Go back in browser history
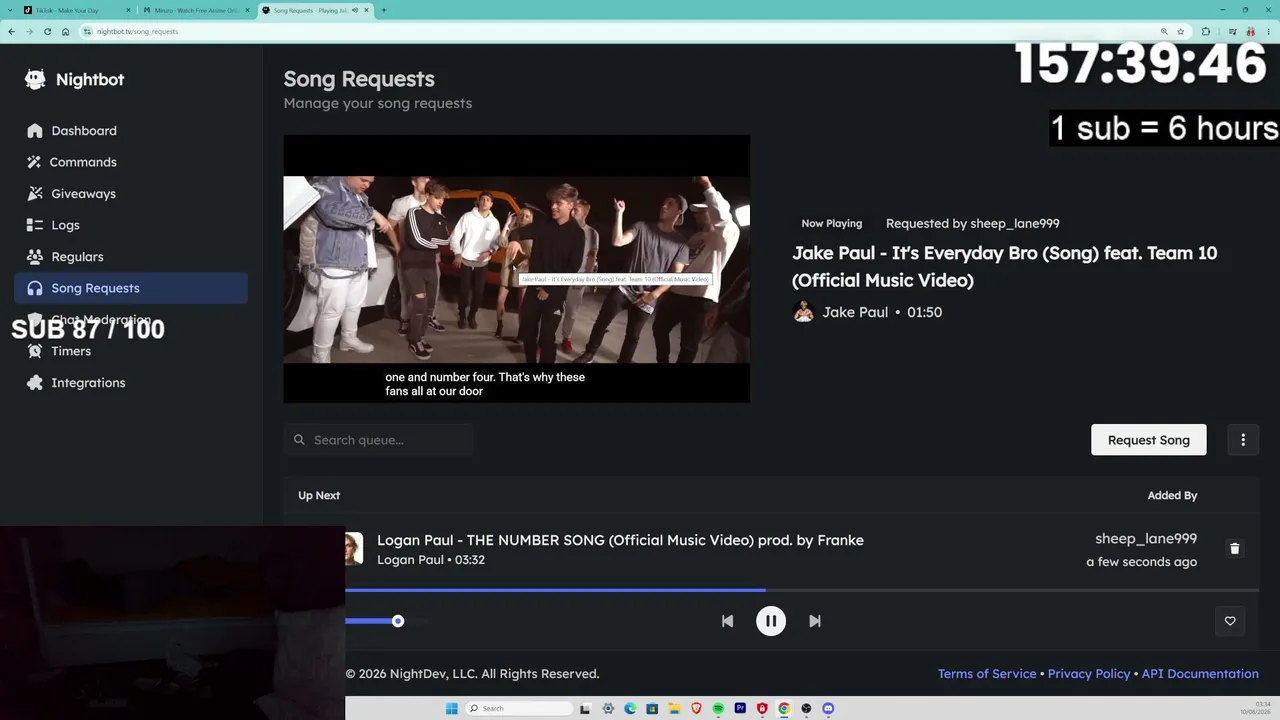Screen dimensions: 1280x720 click(x=11, y=31)
